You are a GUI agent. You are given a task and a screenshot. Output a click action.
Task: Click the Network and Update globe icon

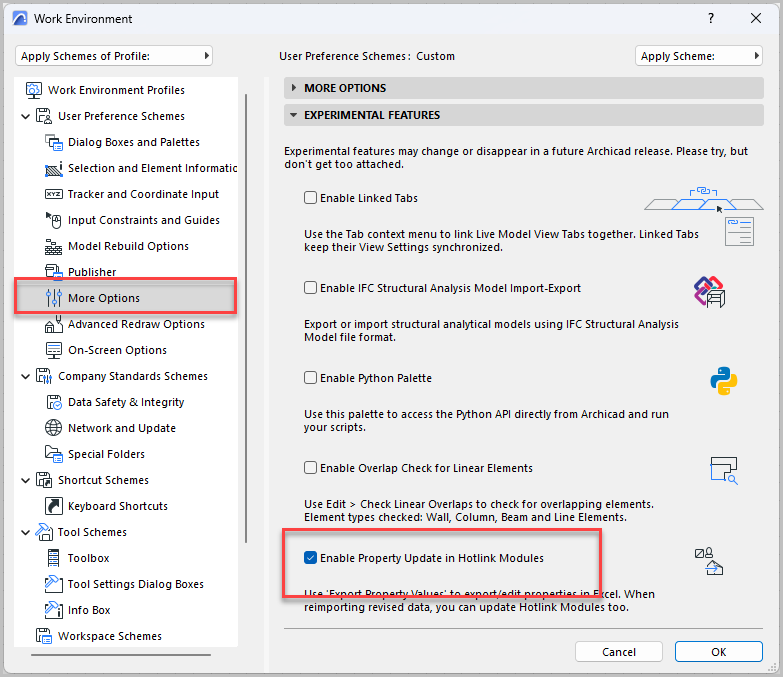coord(54,428)
